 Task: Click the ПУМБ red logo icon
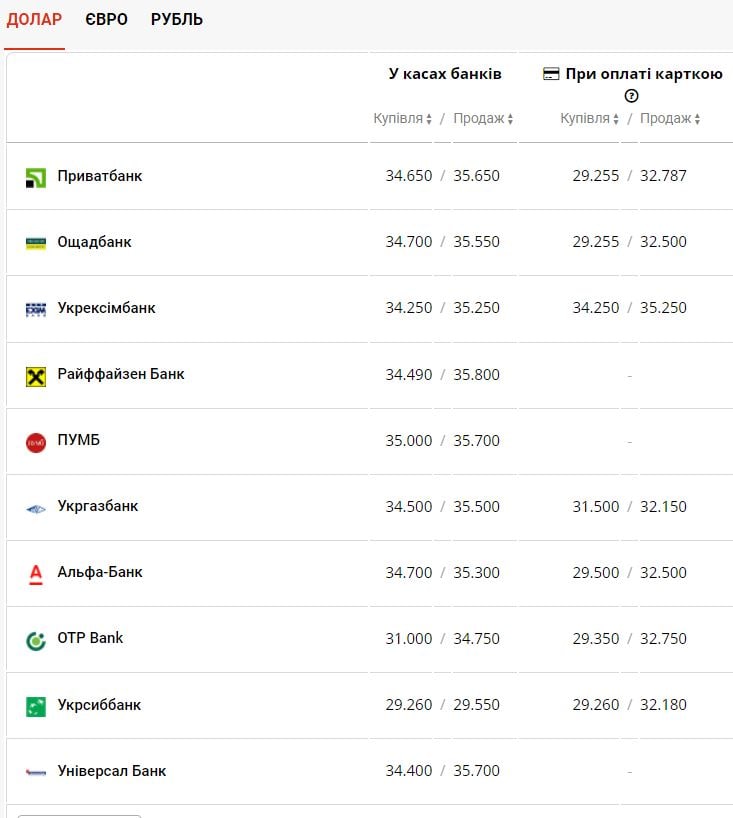[36, 442]
